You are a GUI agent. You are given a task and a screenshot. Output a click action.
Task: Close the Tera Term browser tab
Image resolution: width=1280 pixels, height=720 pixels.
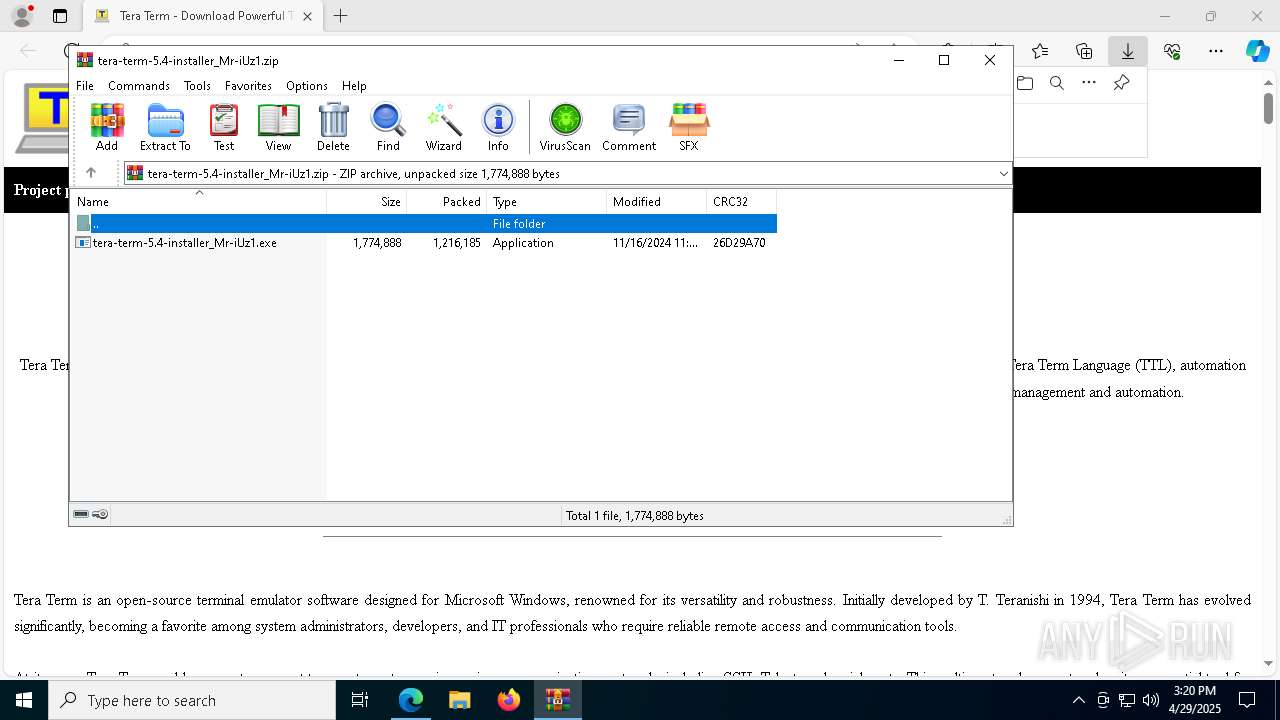point(307,16)
